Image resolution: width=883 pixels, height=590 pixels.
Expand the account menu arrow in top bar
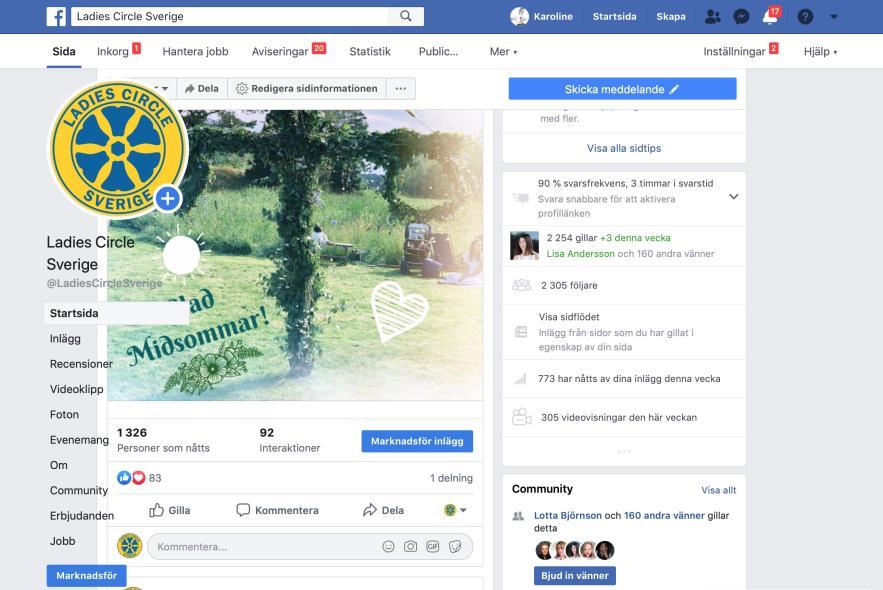coord(833,17)
